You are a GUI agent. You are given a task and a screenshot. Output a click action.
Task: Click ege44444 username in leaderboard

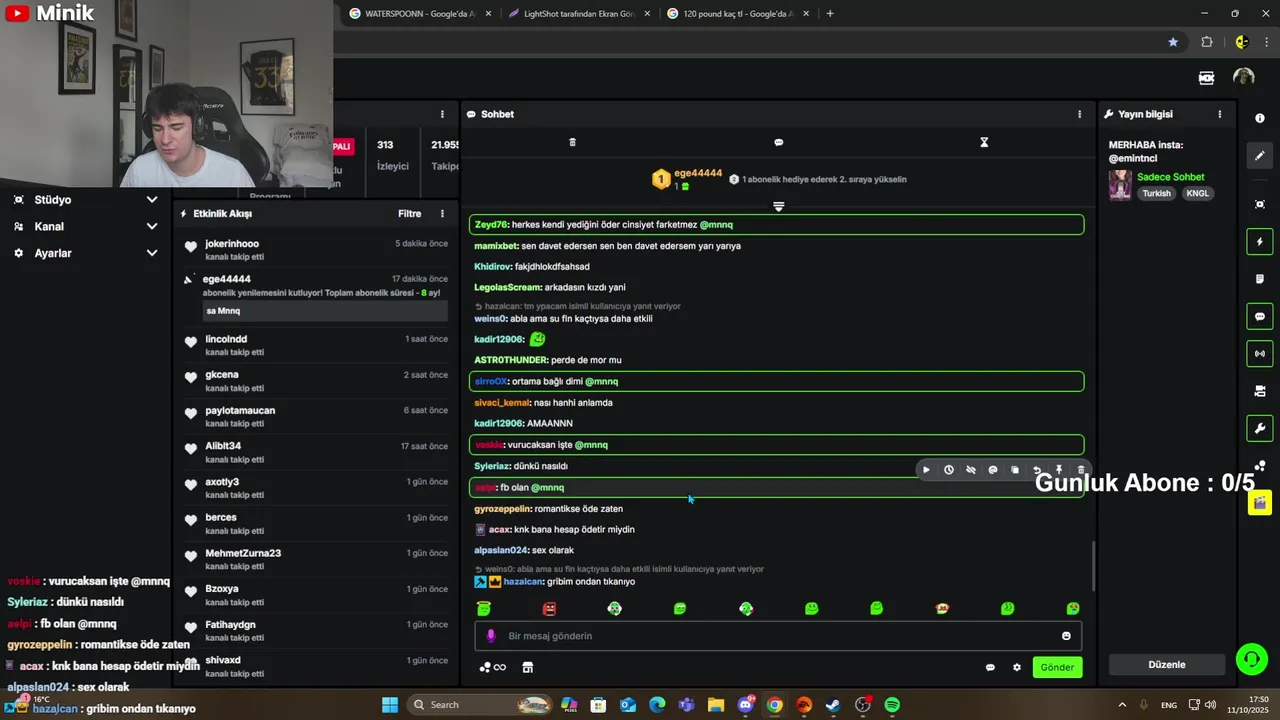coord(698,173)
